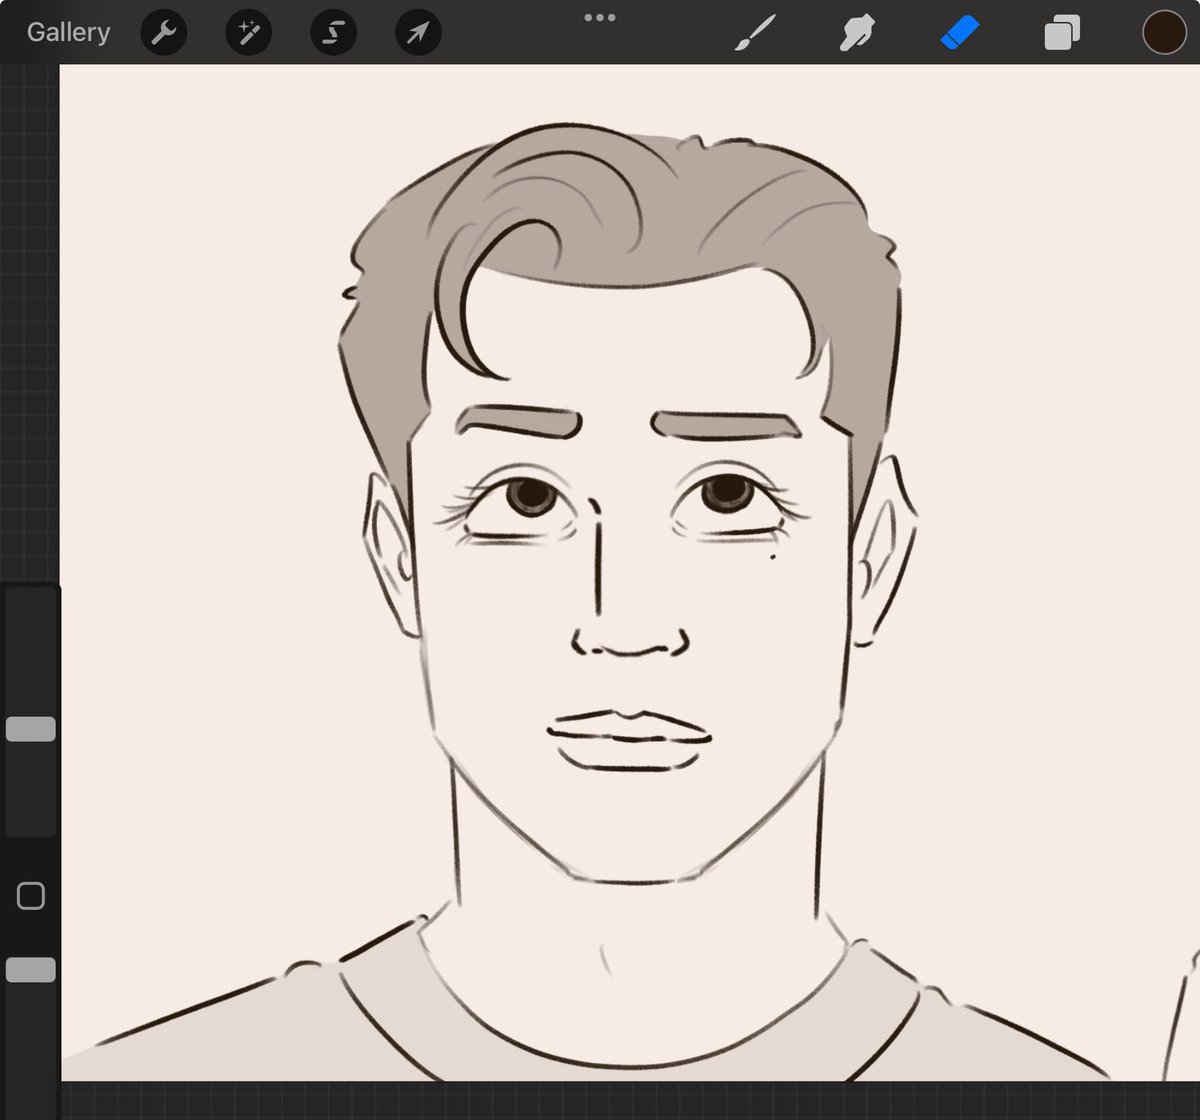Adjust the brush size slider
The image size is (1200, 1120).
(x=31, y=728)
